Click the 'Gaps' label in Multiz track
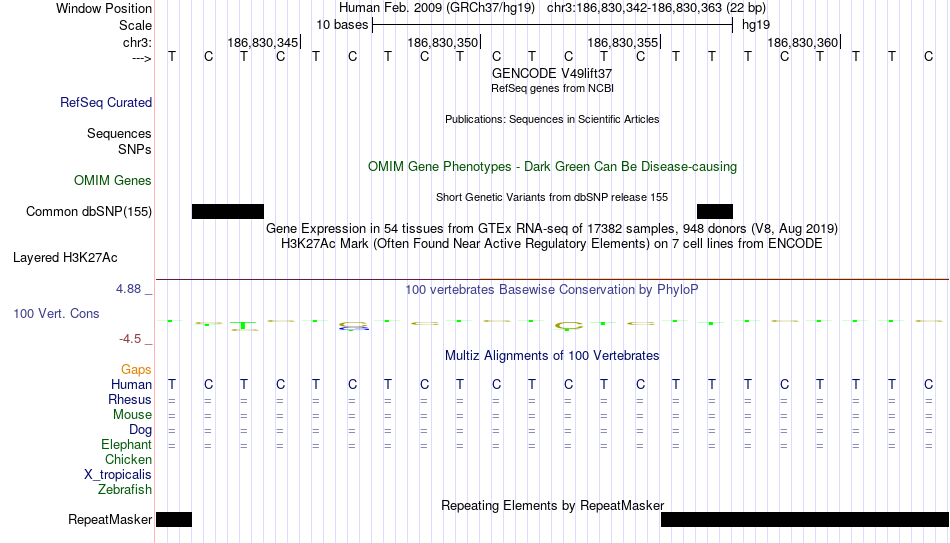 (136, 370)
